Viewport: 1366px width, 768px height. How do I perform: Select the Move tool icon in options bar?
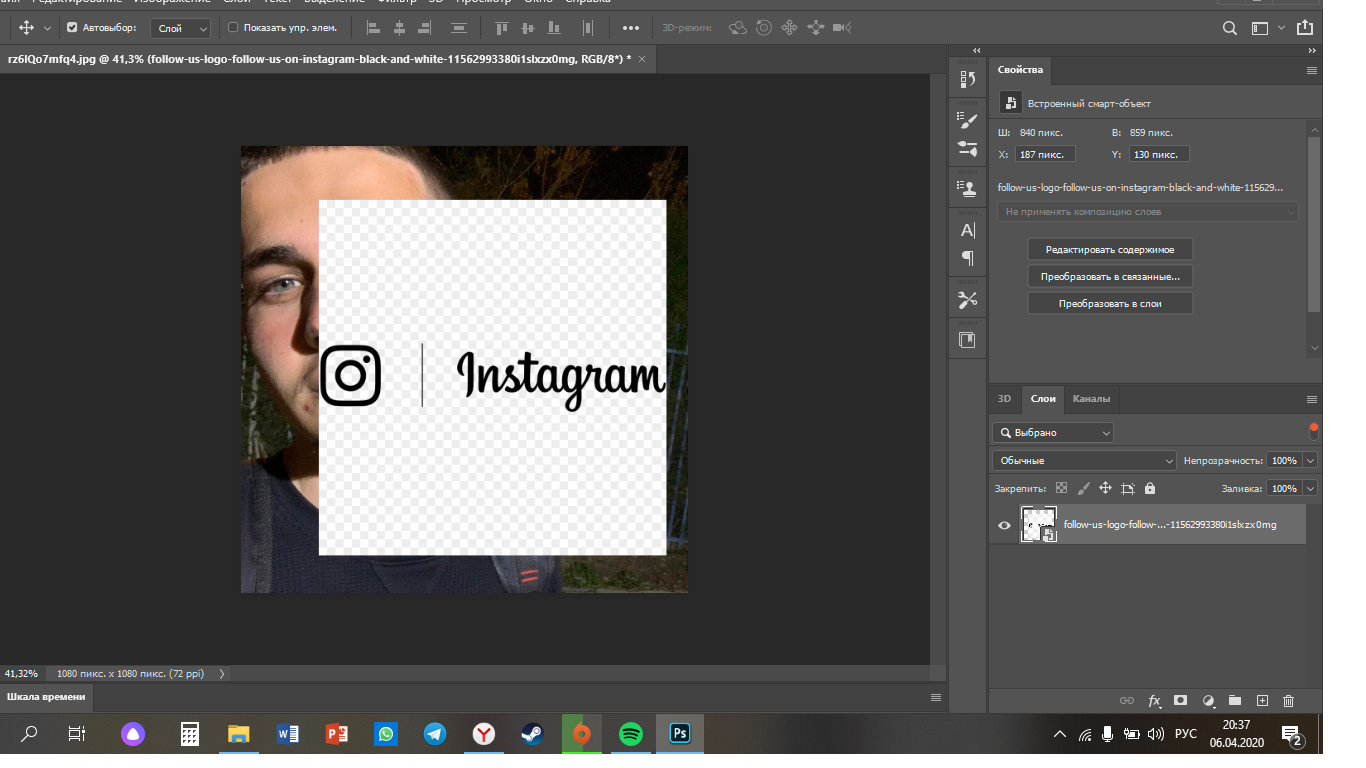[27, 28]
